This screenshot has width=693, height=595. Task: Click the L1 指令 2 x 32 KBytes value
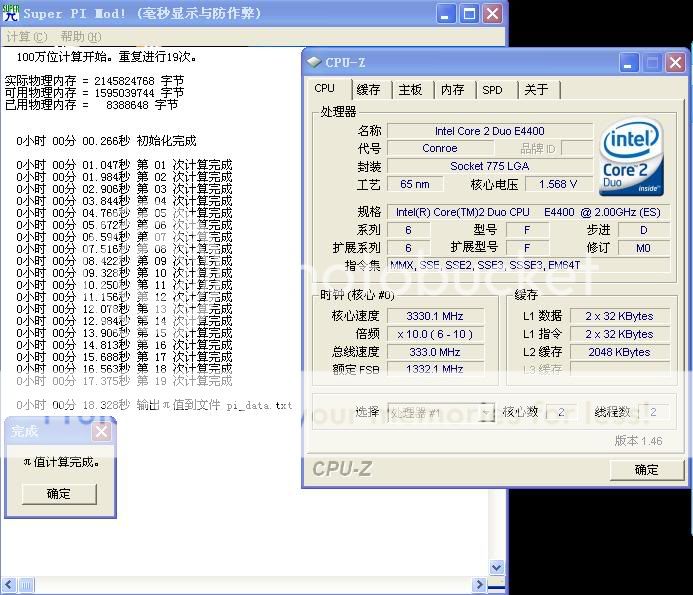620,334
